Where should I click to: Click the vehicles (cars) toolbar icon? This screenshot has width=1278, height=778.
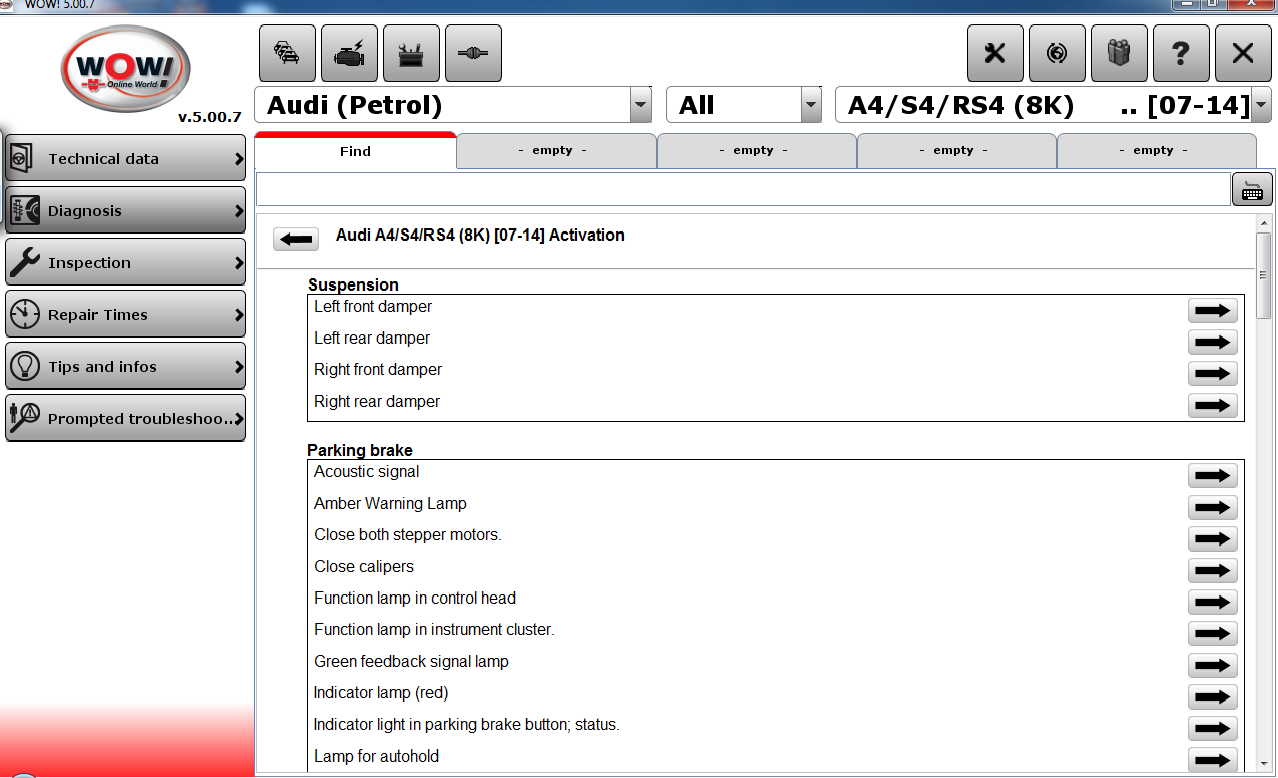pyautogui.click(x=287, y=53)
